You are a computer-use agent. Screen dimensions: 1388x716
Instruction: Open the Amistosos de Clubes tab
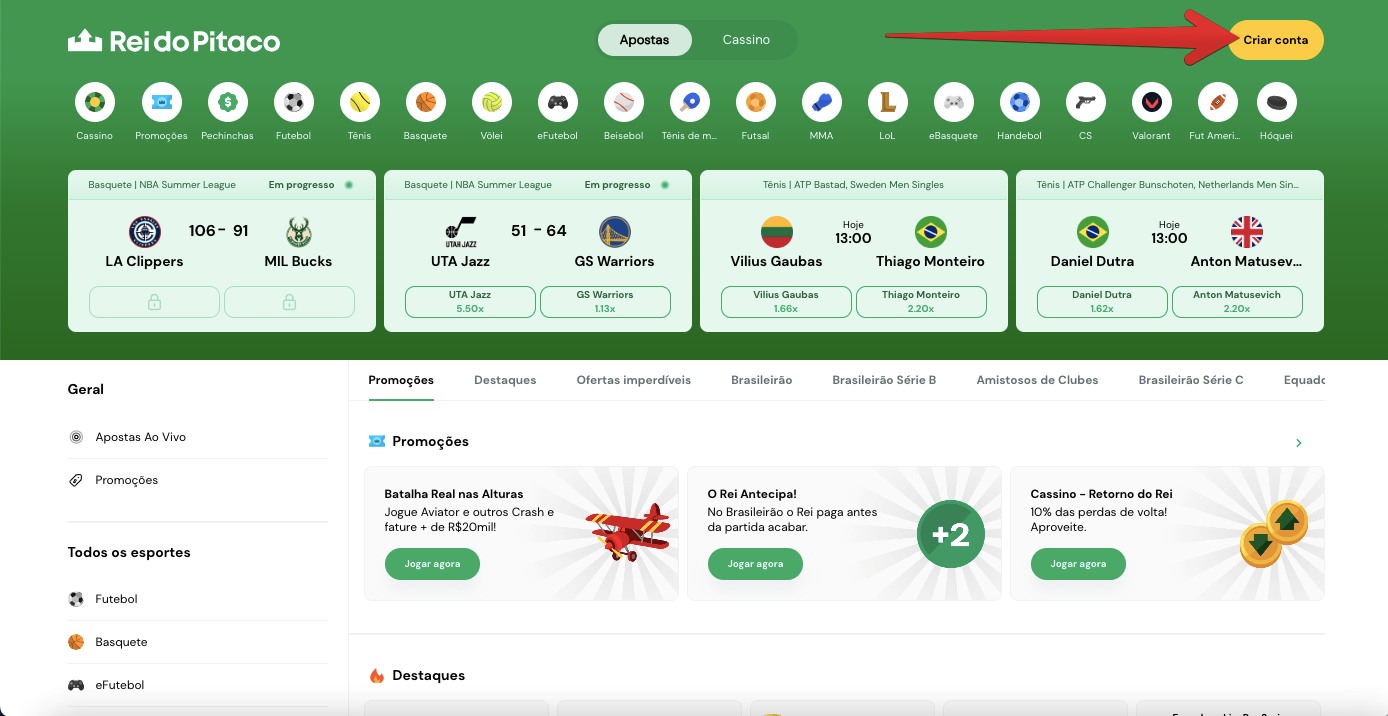pyautogui.click(x=1037, y=380)
